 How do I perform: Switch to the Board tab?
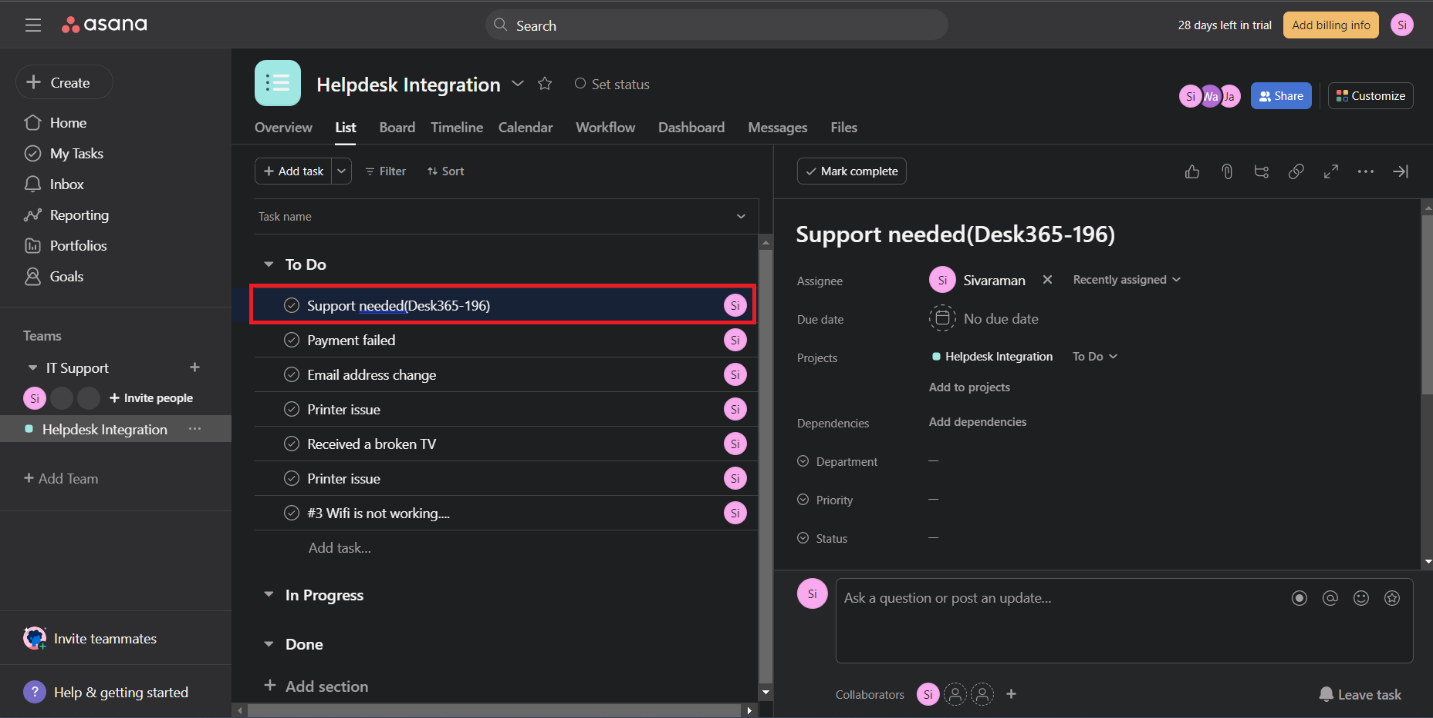click(397, 127)
